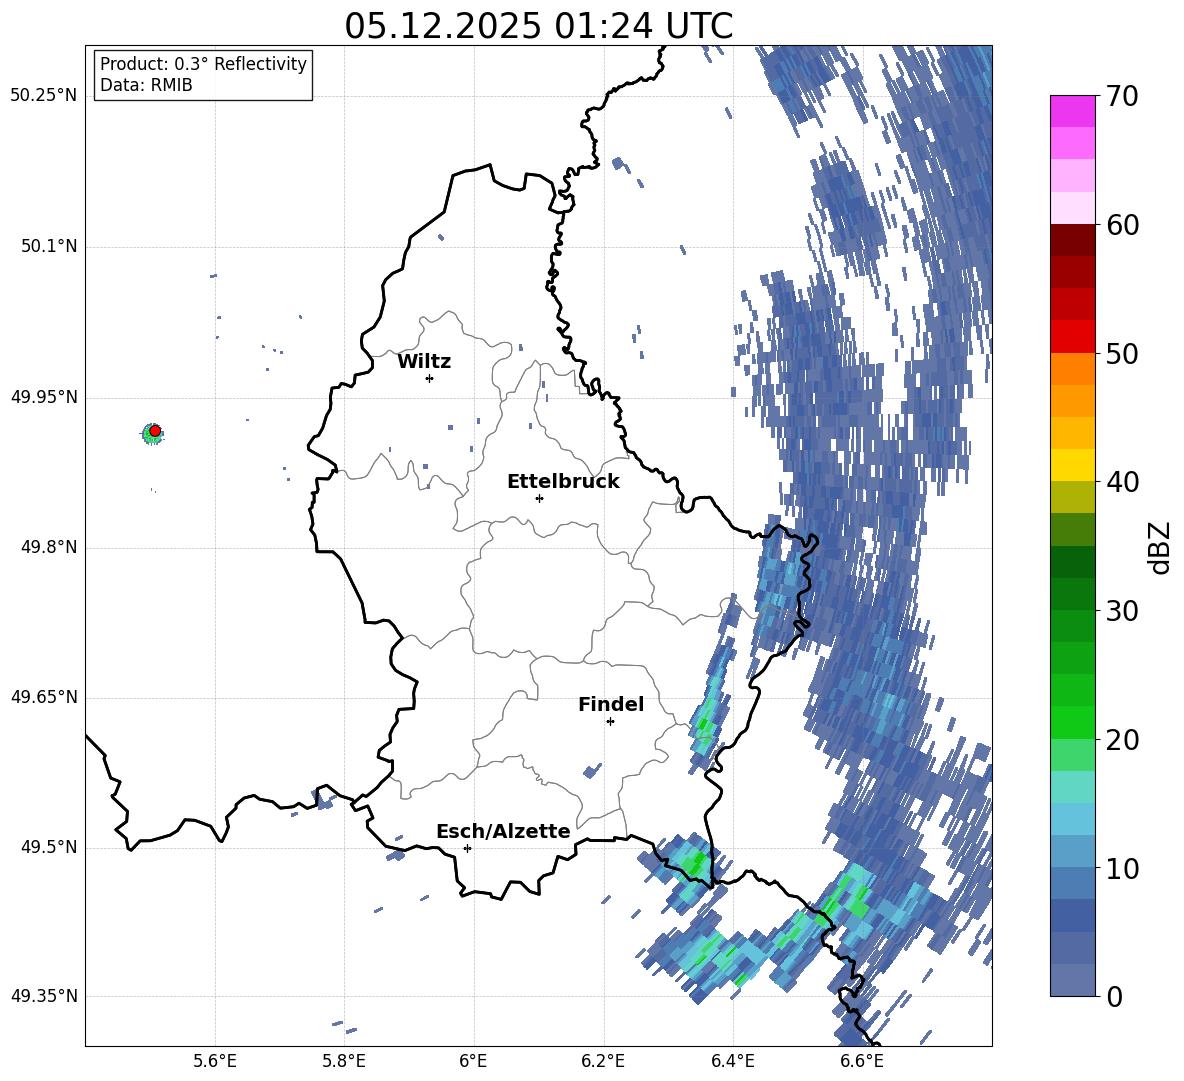Click the 49.95°N latitude label
1184x1081 pixels.
[43, 397]
